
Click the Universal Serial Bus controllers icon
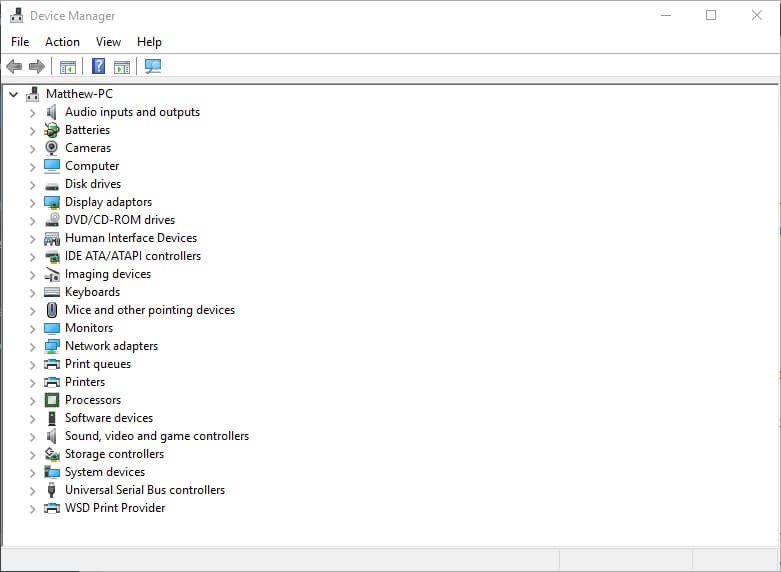52,490
